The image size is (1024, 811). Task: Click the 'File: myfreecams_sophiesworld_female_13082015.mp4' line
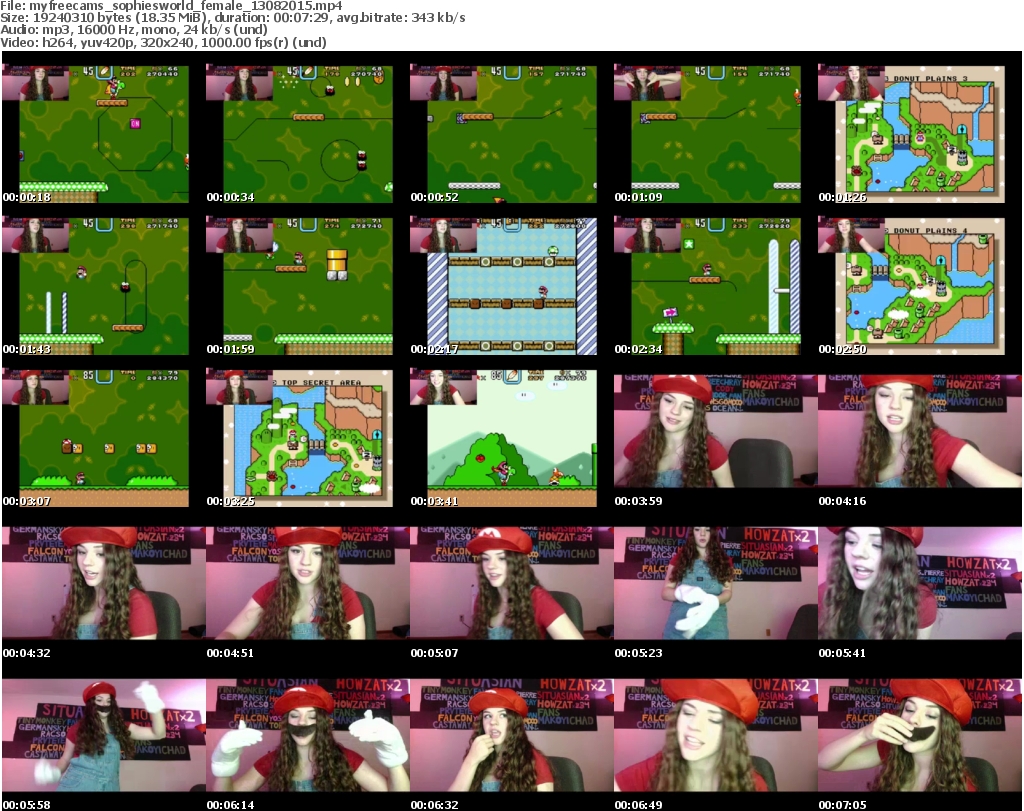tap(171, 6)
